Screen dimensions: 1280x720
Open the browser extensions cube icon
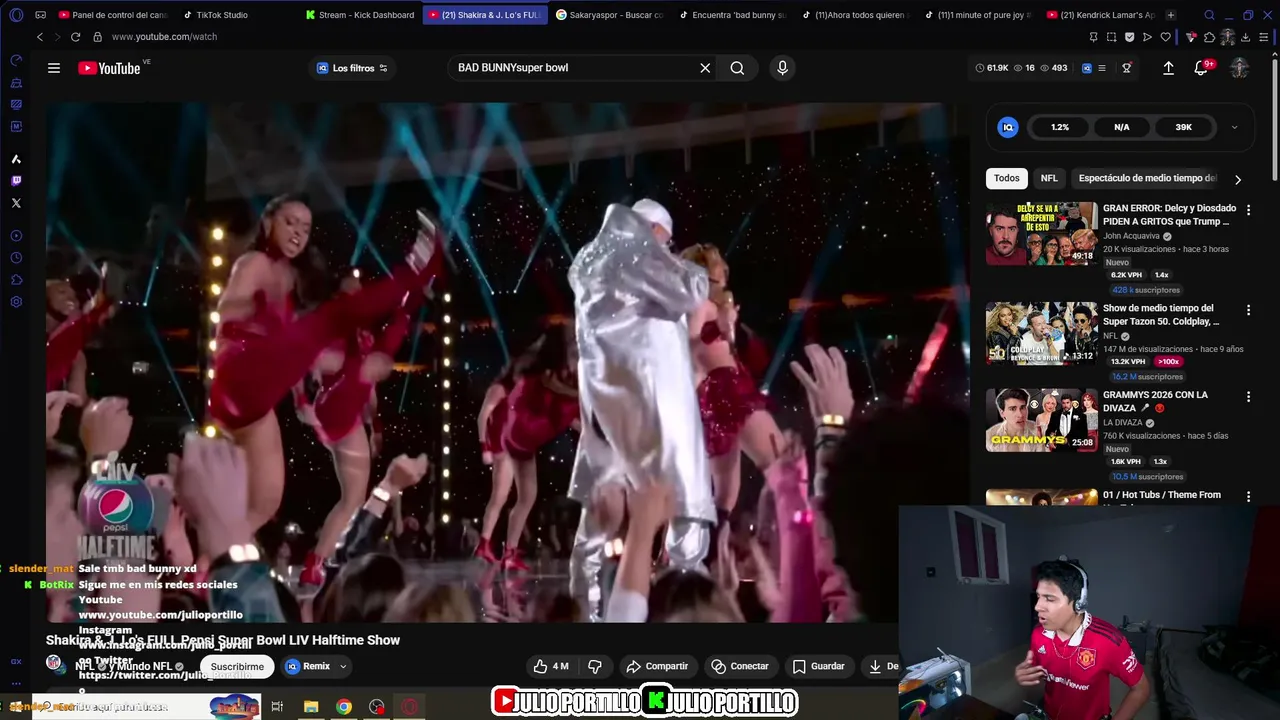(x=1209, y=37)
